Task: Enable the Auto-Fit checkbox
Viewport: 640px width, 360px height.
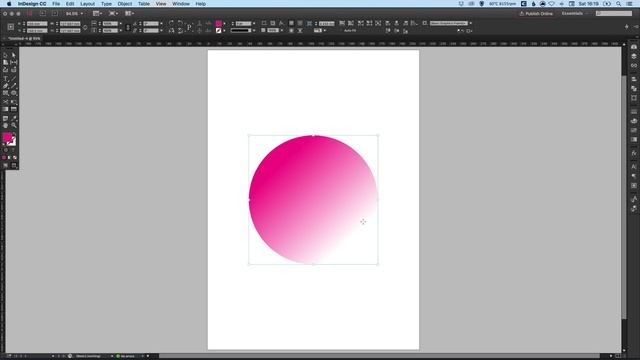Action: click(x=341, y=31)
